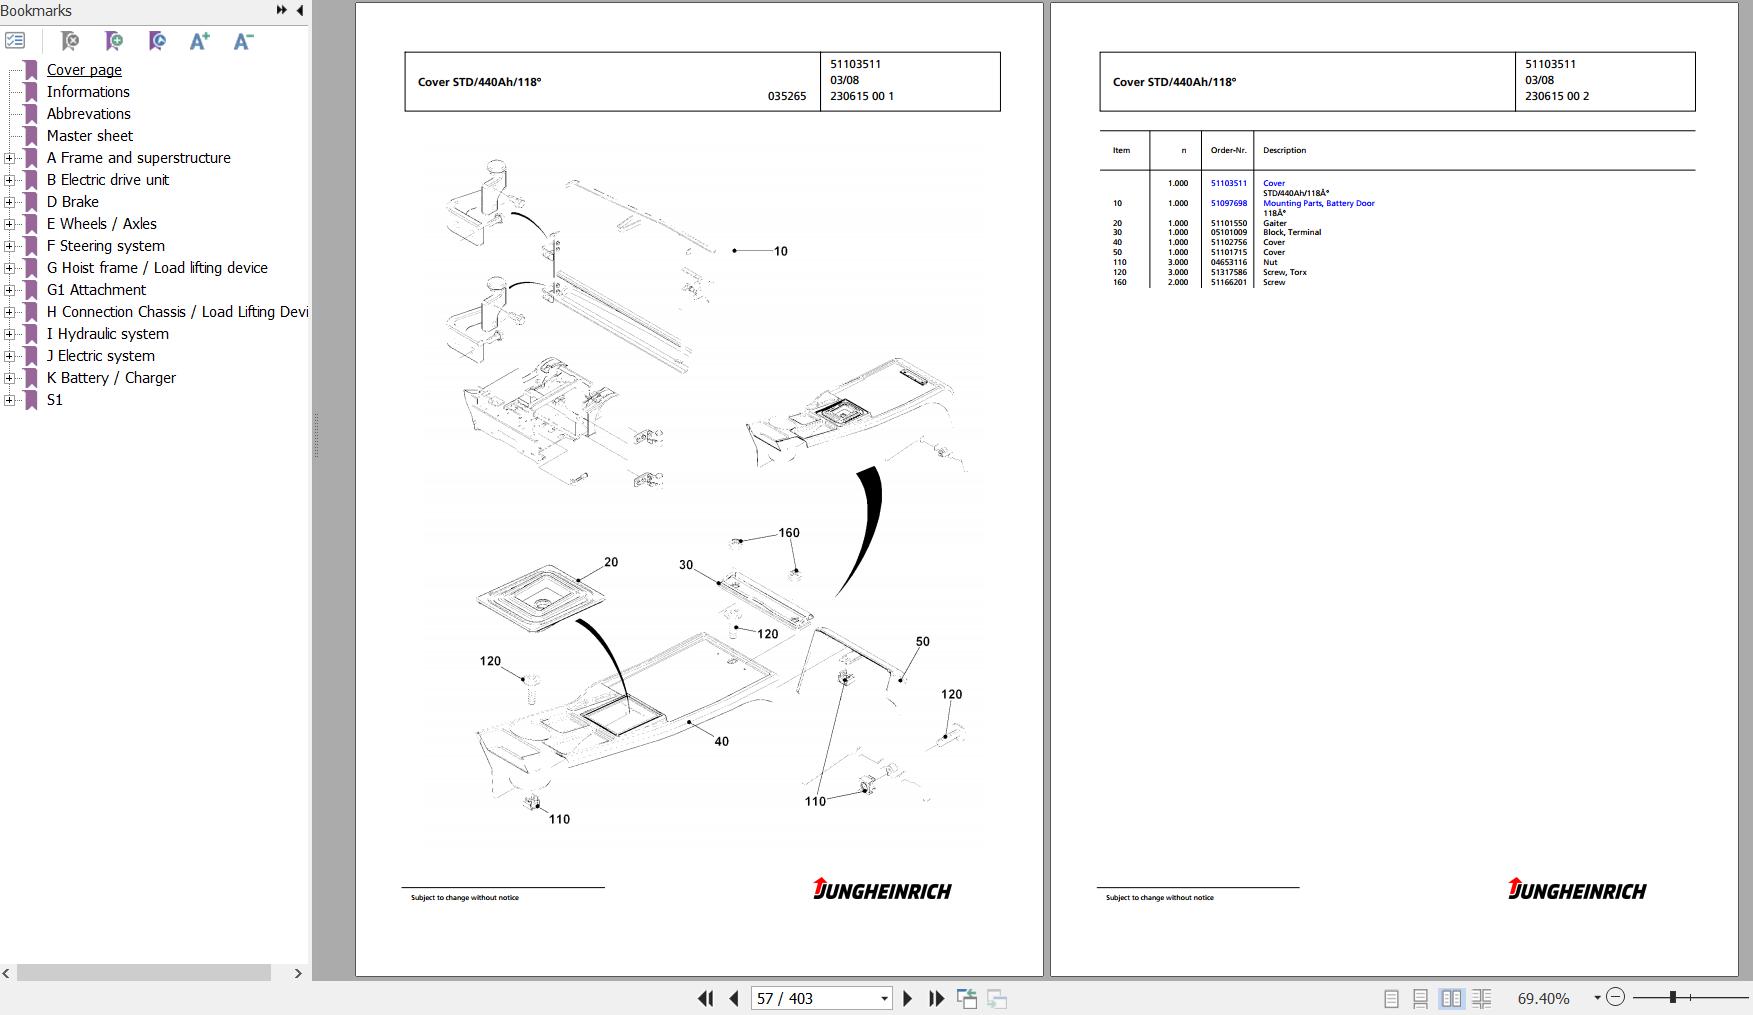Open the Abbrevations bookmark
The height and width of the screenshot is (1015, 1753).
click(89, 114)
